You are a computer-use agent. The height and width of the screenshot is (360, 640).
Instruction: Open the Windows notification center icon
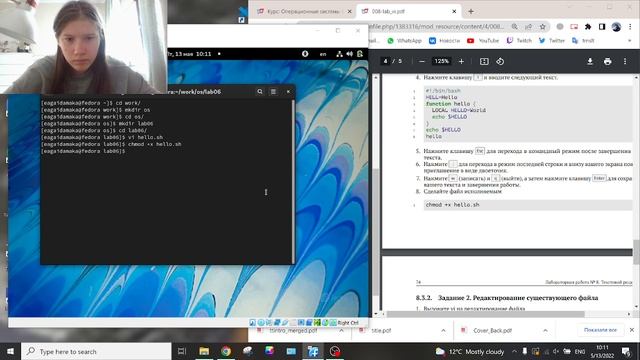pyautogui.click(x=626, y=351)
